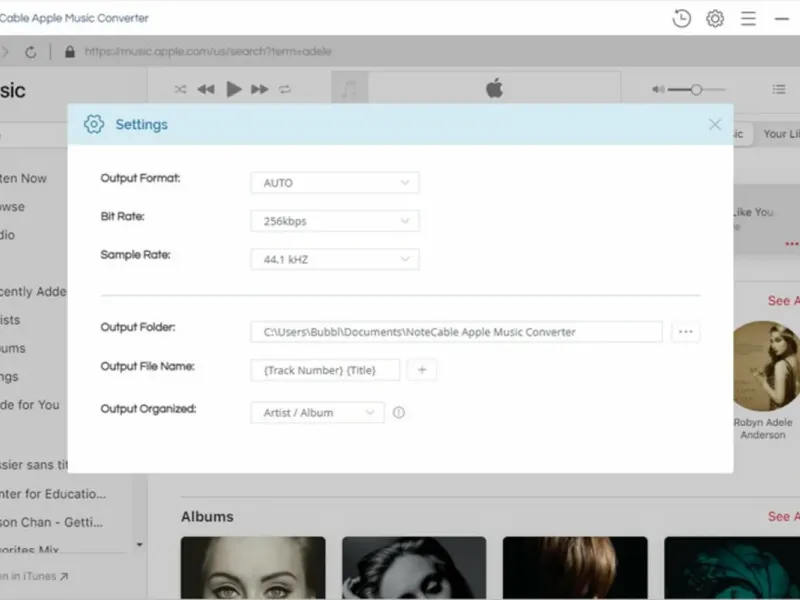The width and height of the screenshot is (800, 600).
Task: Click the Settings dialog gear icon
Action: tap(94, 124)
